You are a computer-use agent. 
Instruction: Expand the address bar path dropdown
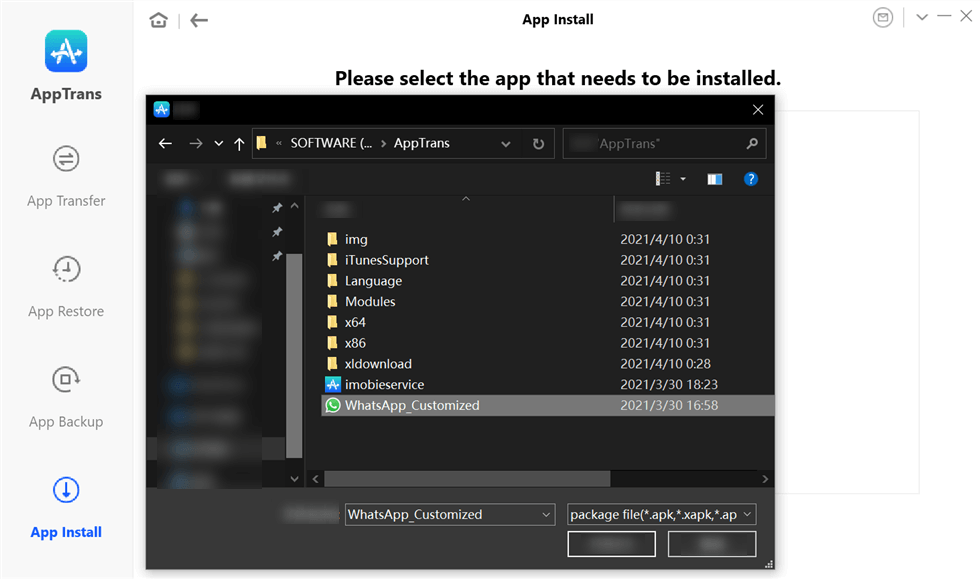[506, 144]
